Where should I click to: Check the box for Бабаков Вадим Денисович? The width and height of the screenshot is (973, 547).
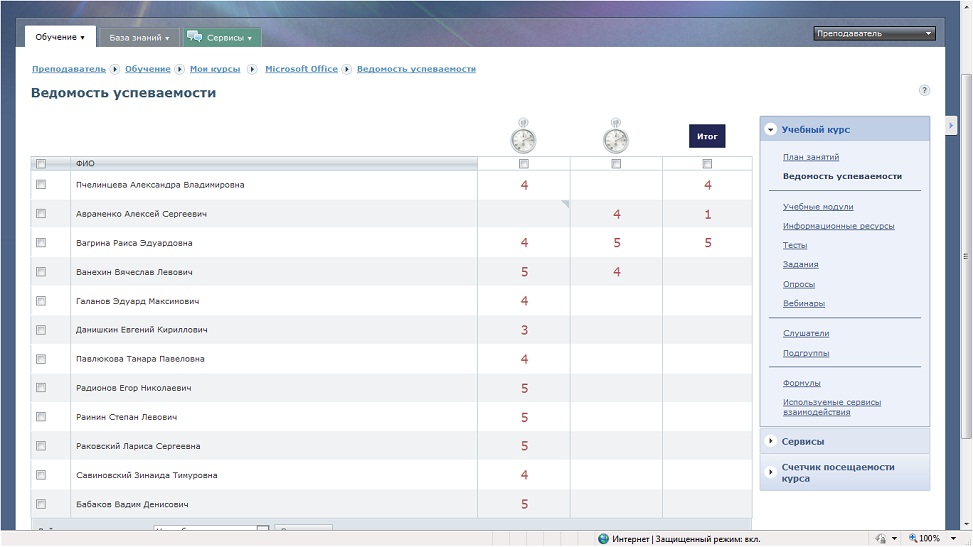click(41, 504)
